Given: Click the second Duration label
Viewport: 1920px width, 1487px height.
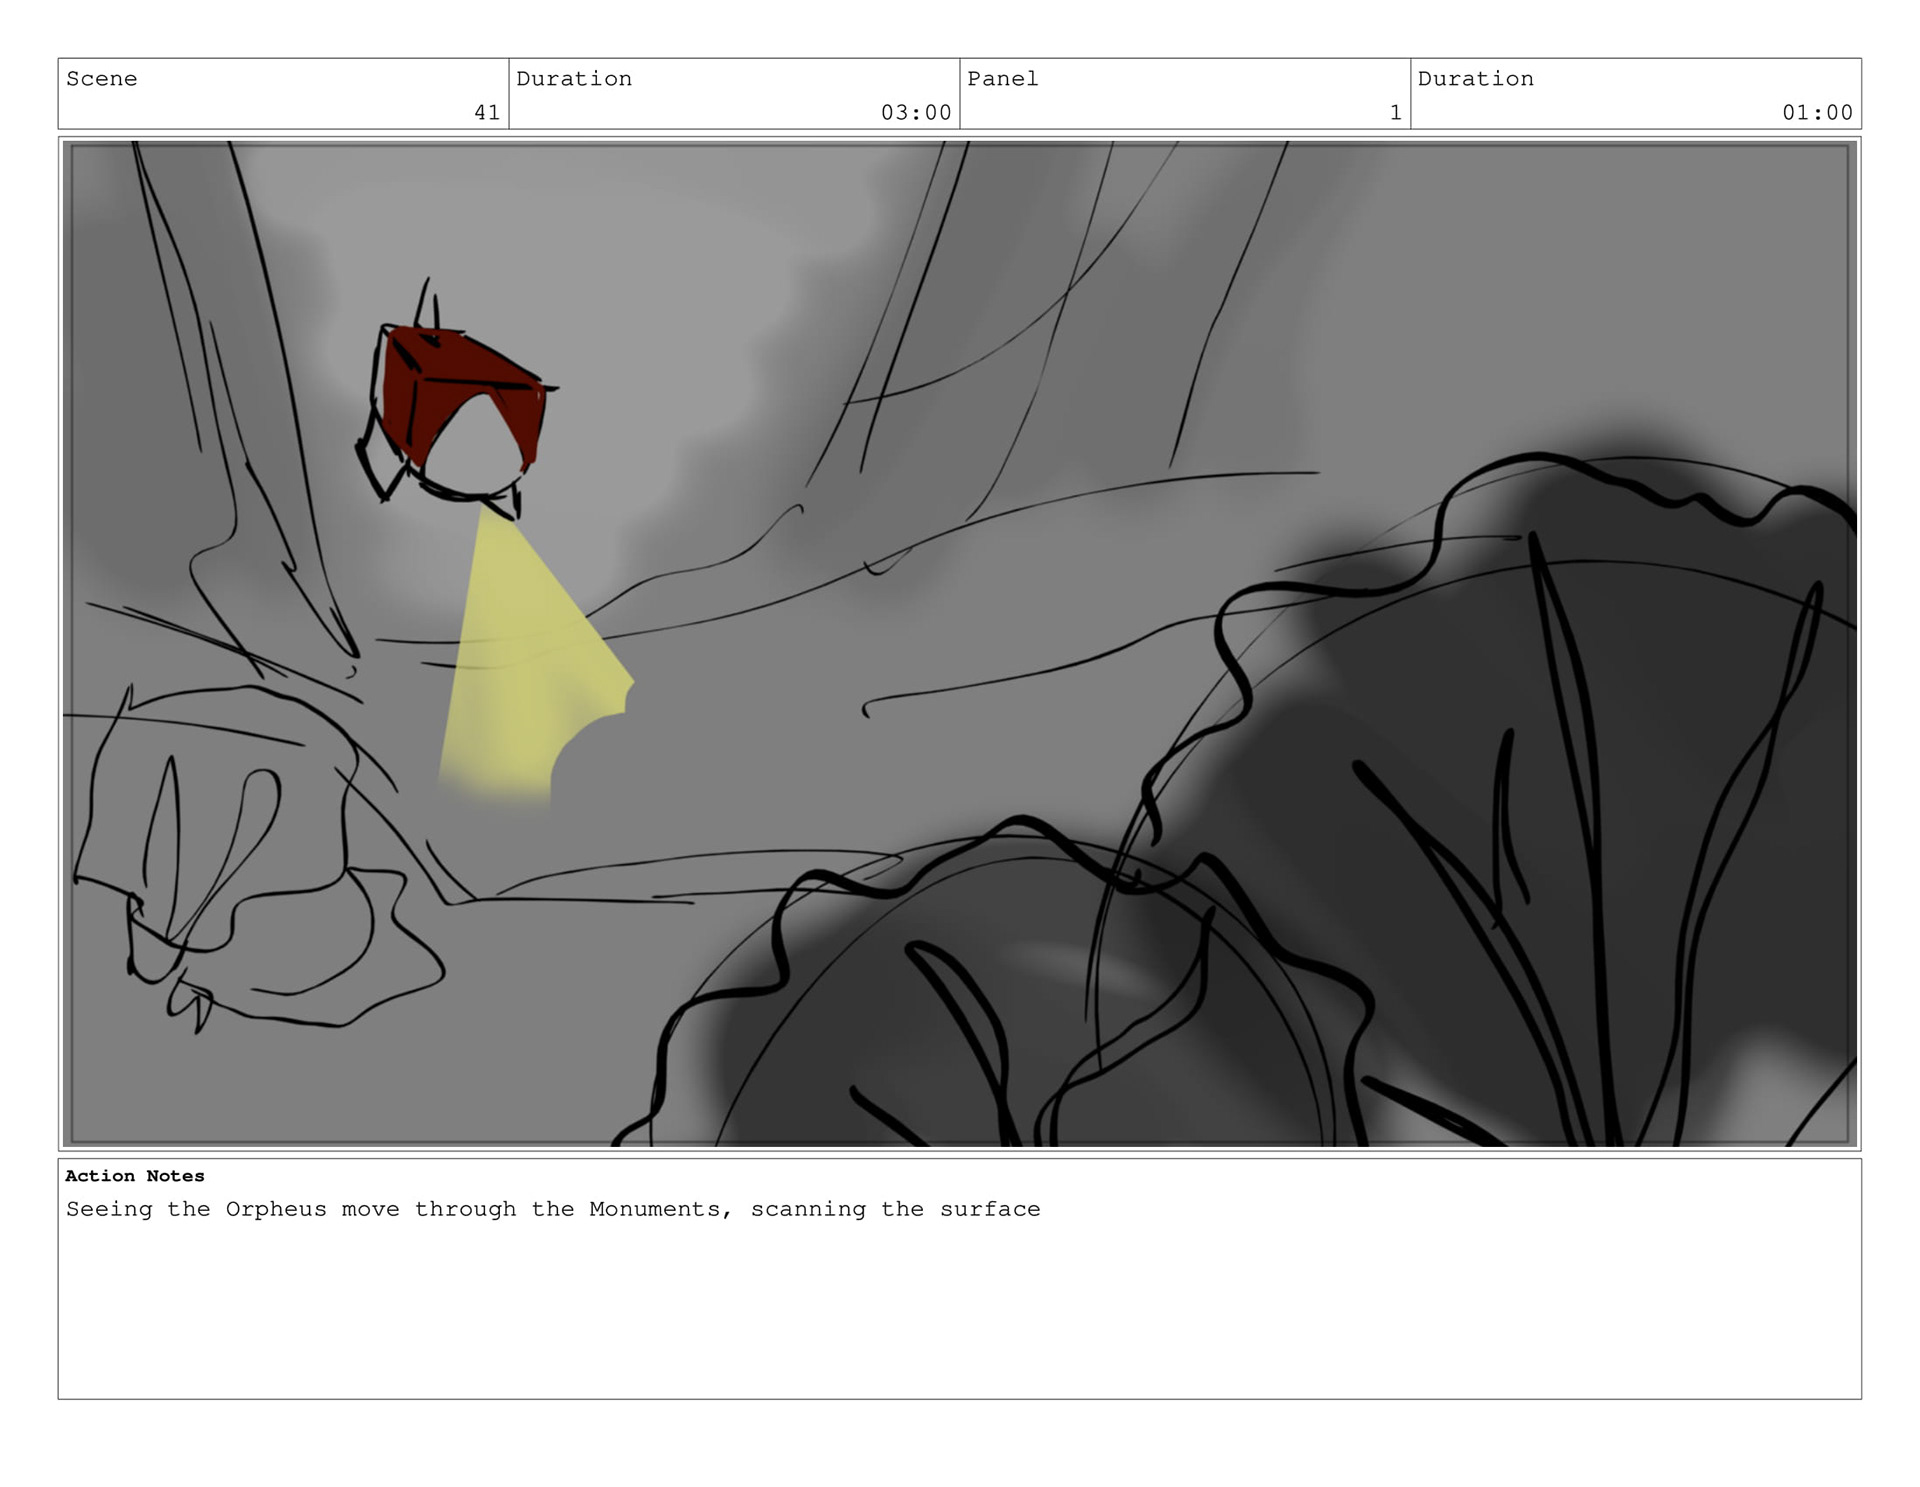Looking at the screenshot, I should [x=1475, y=79].
